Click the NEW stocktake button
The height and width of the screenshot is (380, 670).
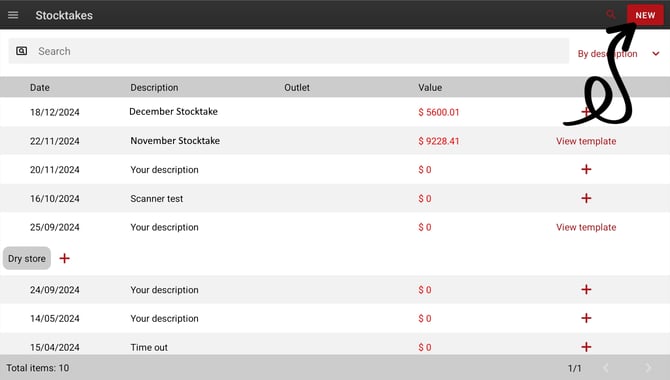point(645,15)
